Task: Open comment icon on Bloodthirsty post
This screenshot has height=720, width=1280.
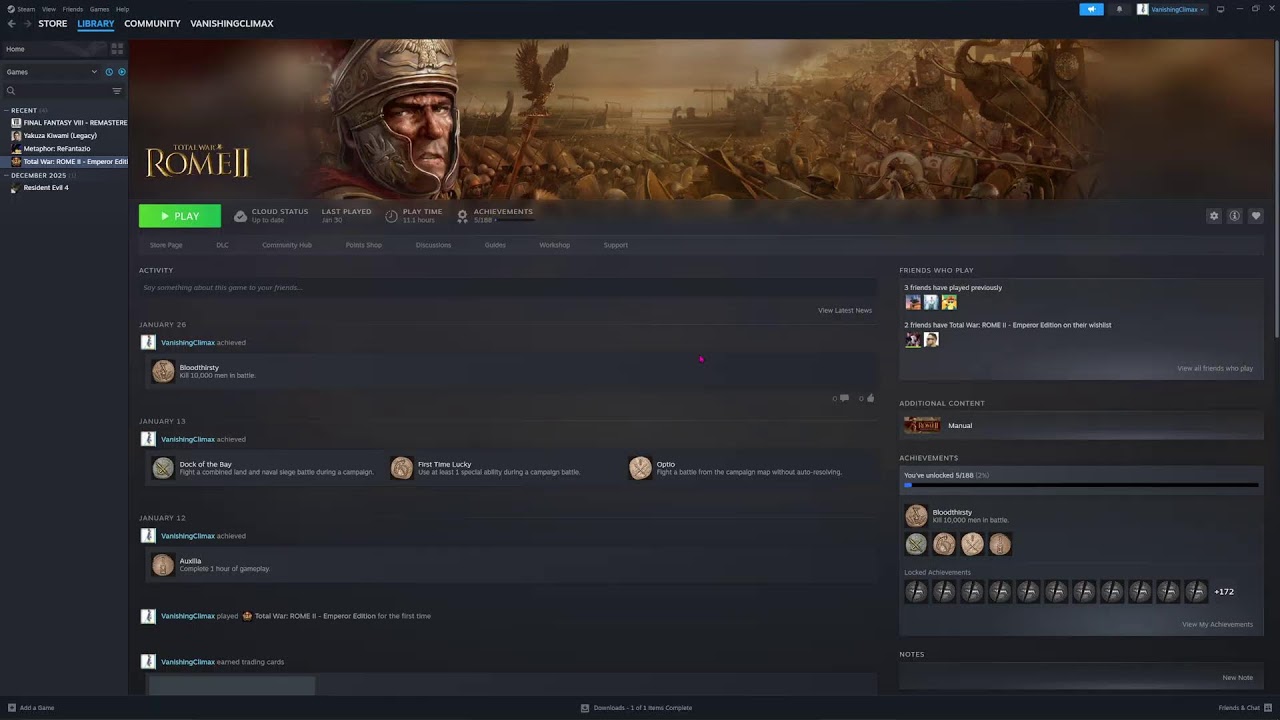Action: click(844, 398)
